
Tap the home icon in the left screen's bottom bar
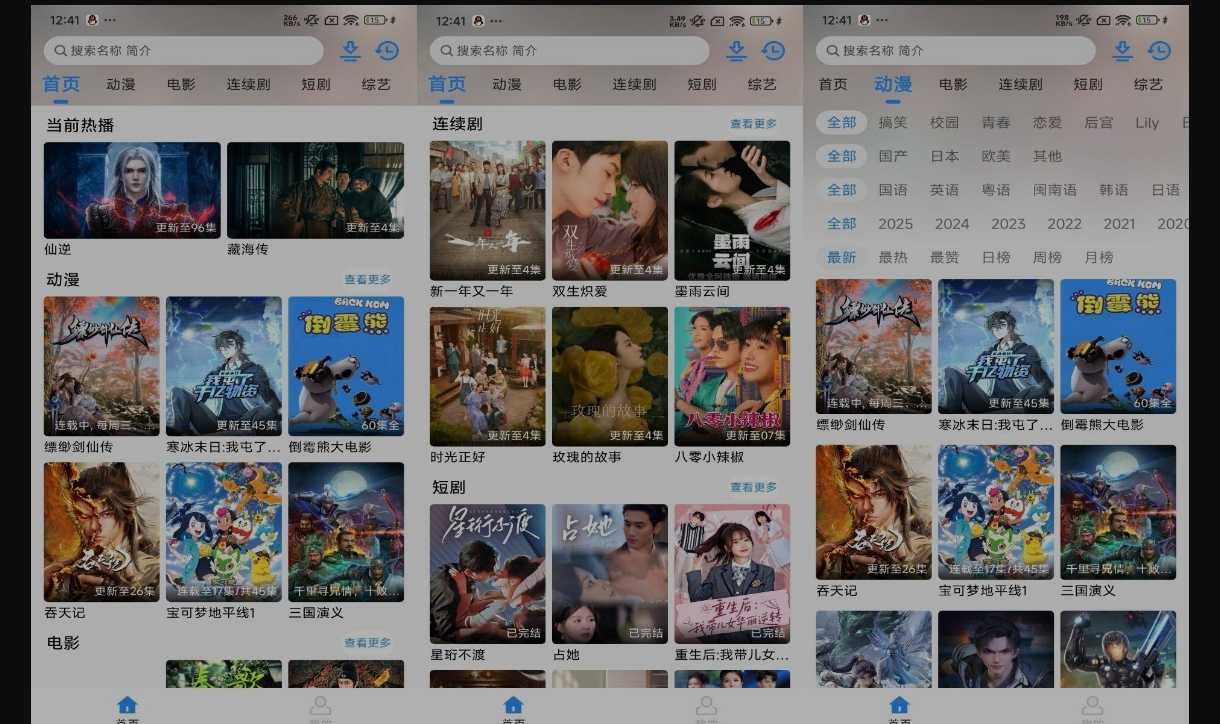(x=127, y=707)
